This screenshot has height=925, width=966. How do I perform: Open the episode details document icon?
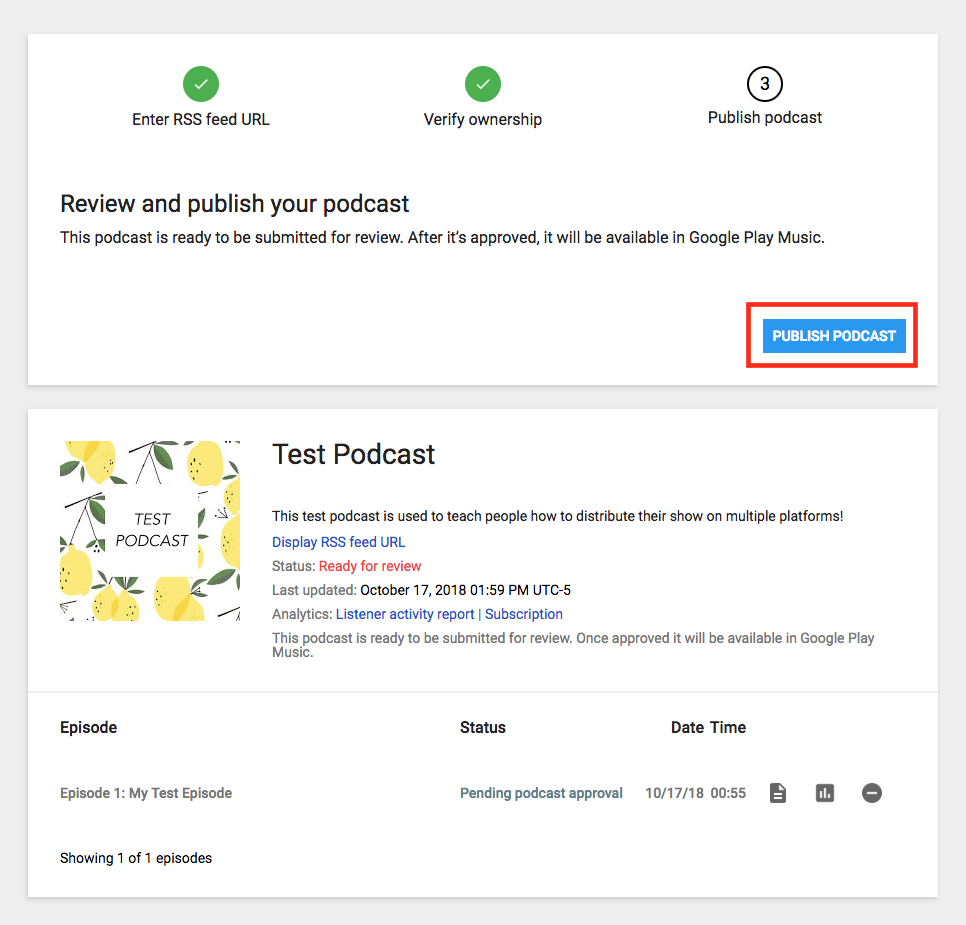tap(778, 793)
